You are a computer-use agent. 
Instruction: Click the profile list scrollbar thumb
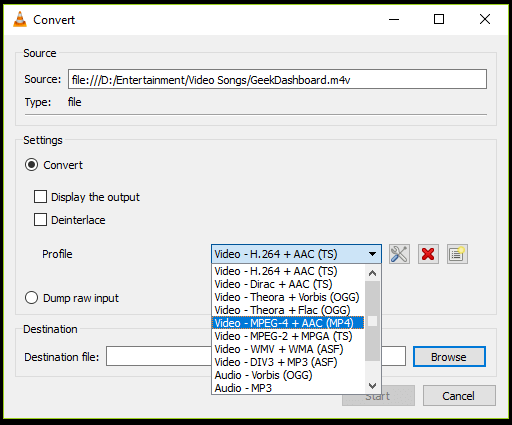[372, 321]
